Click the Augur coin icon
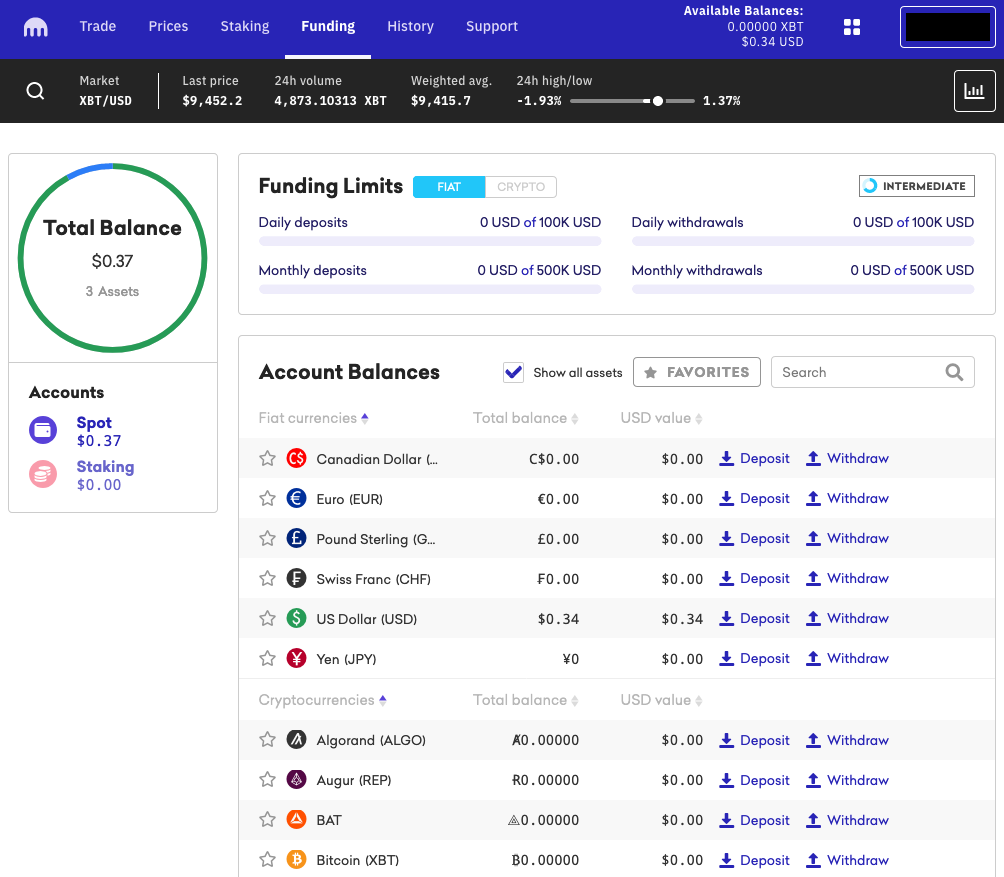The height and width of the screenshot is (877, 1004). tap(296, 780)
